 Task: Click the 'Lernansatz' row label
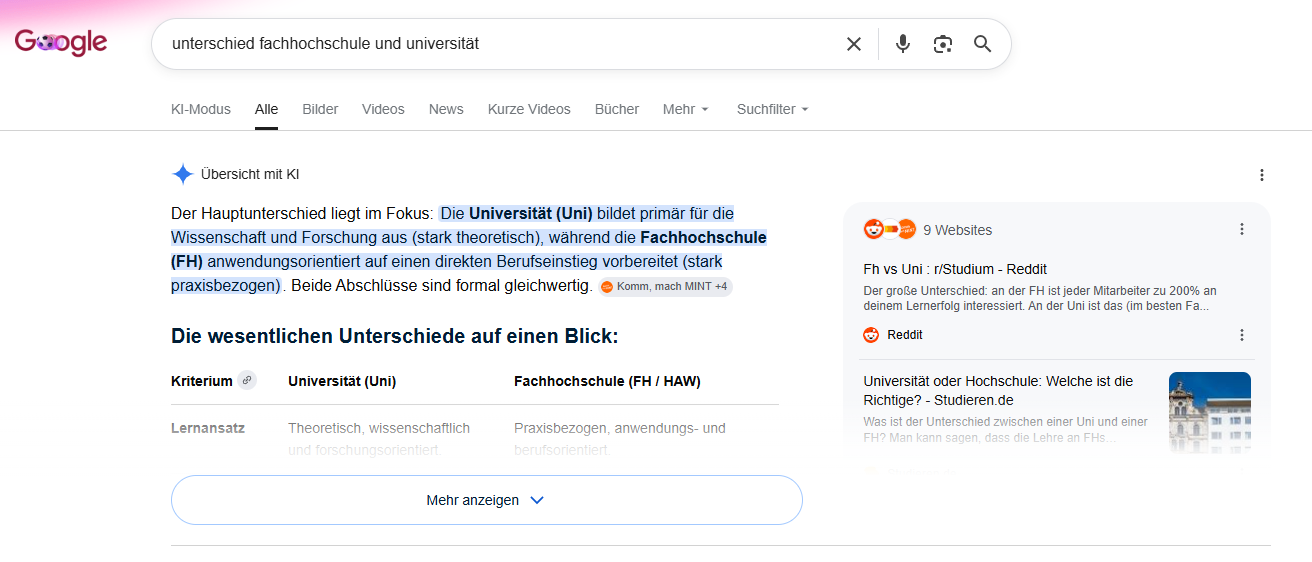point(208,428)
